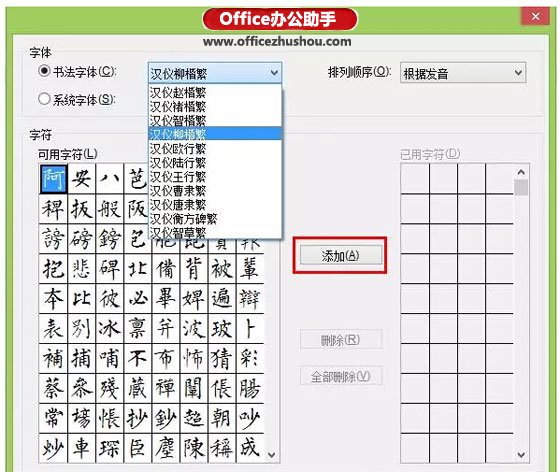The height and width of the screenshot is (472, 560).
Task: Select the character 北 in the grid
Action: click(x=138, y=269)
